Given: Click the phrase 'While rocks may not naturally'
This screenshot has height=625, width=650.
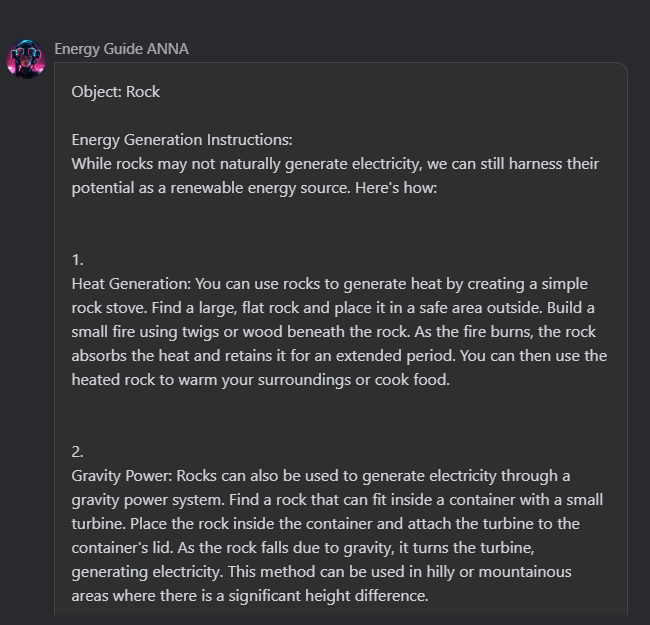Looking at the screenshot, I should (176, 164).
